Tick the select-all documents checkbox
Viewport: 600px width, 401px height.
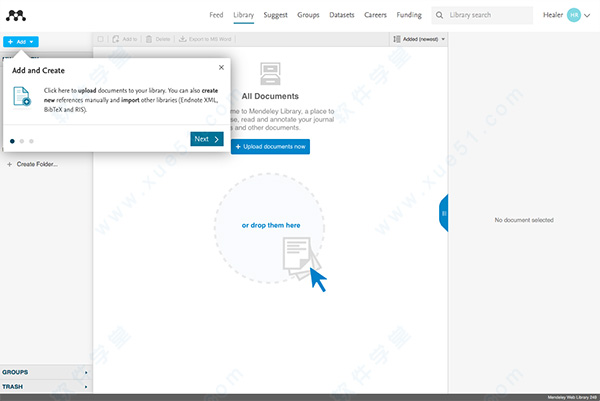point(100,39)
